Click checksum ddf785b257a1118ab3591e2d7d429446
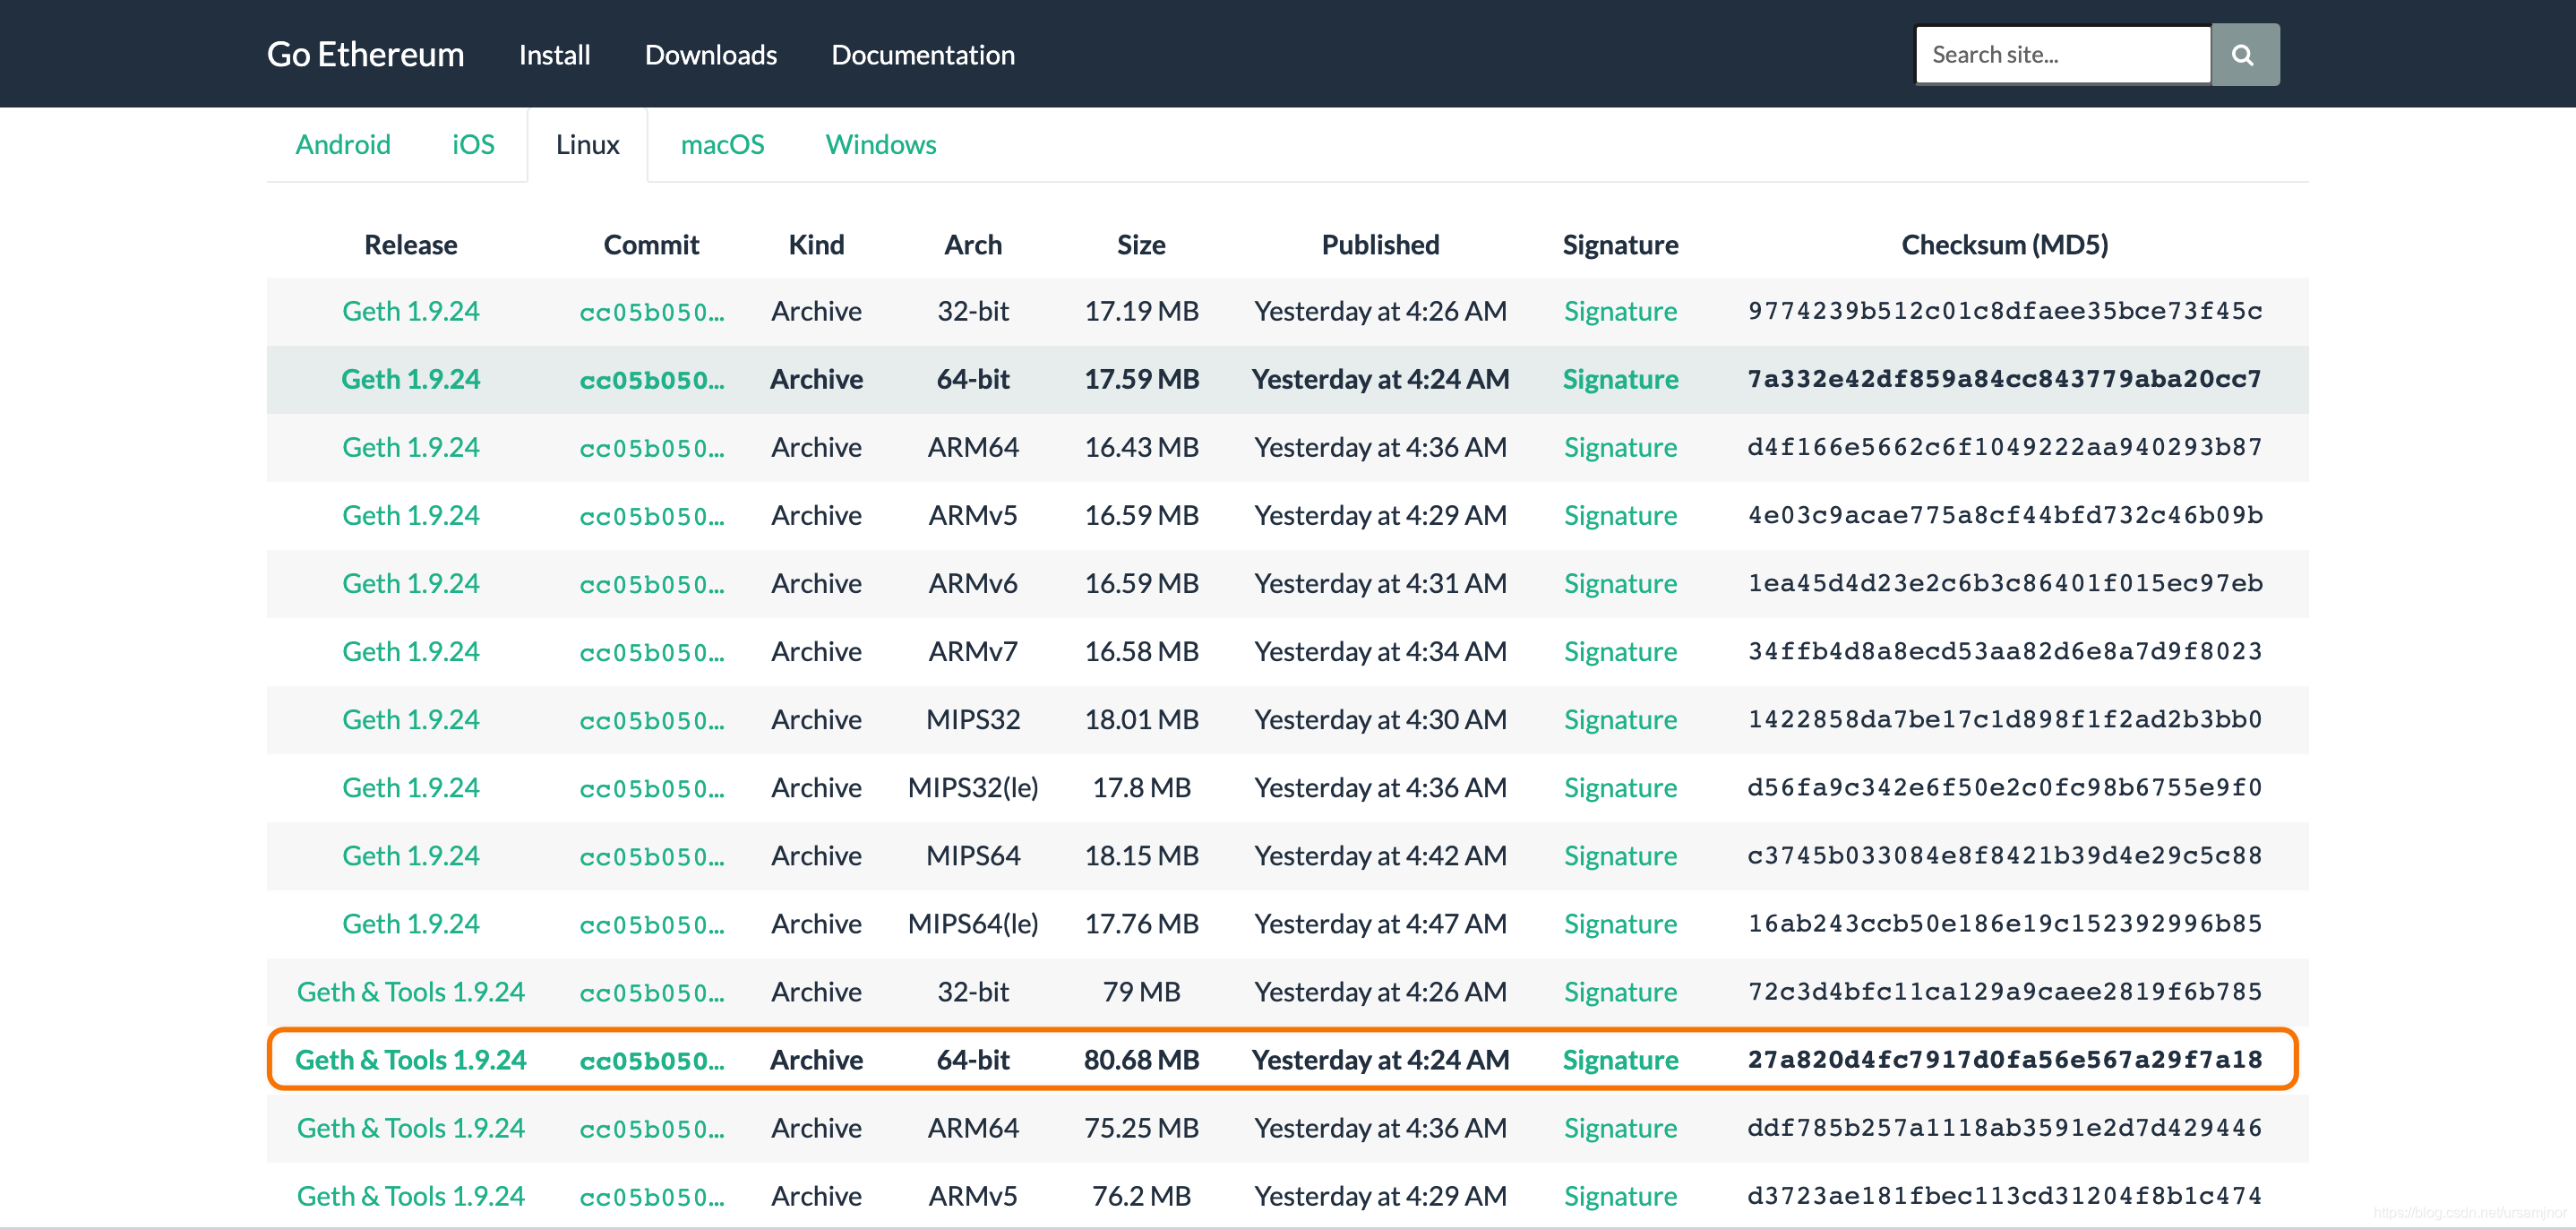The width and height of the screenshot is (2576, 1229). click(2004, 1127)
